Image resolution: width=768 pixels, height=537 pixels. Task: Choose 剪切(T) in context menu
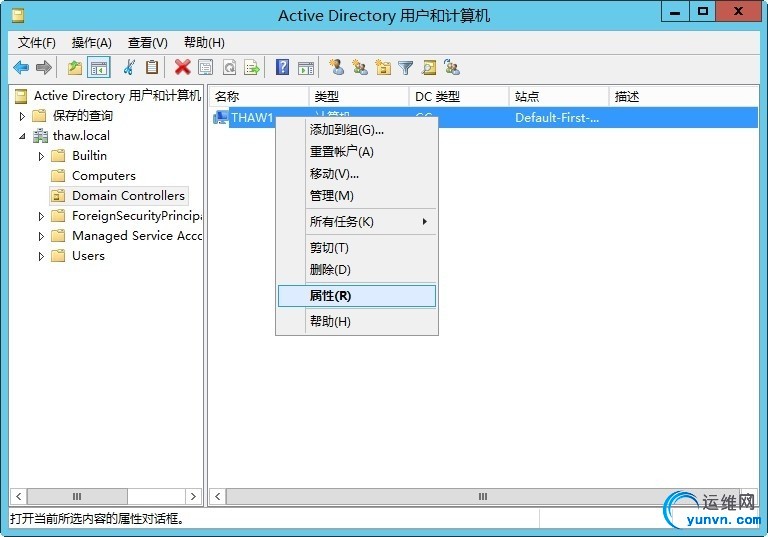tap(357, 248)
